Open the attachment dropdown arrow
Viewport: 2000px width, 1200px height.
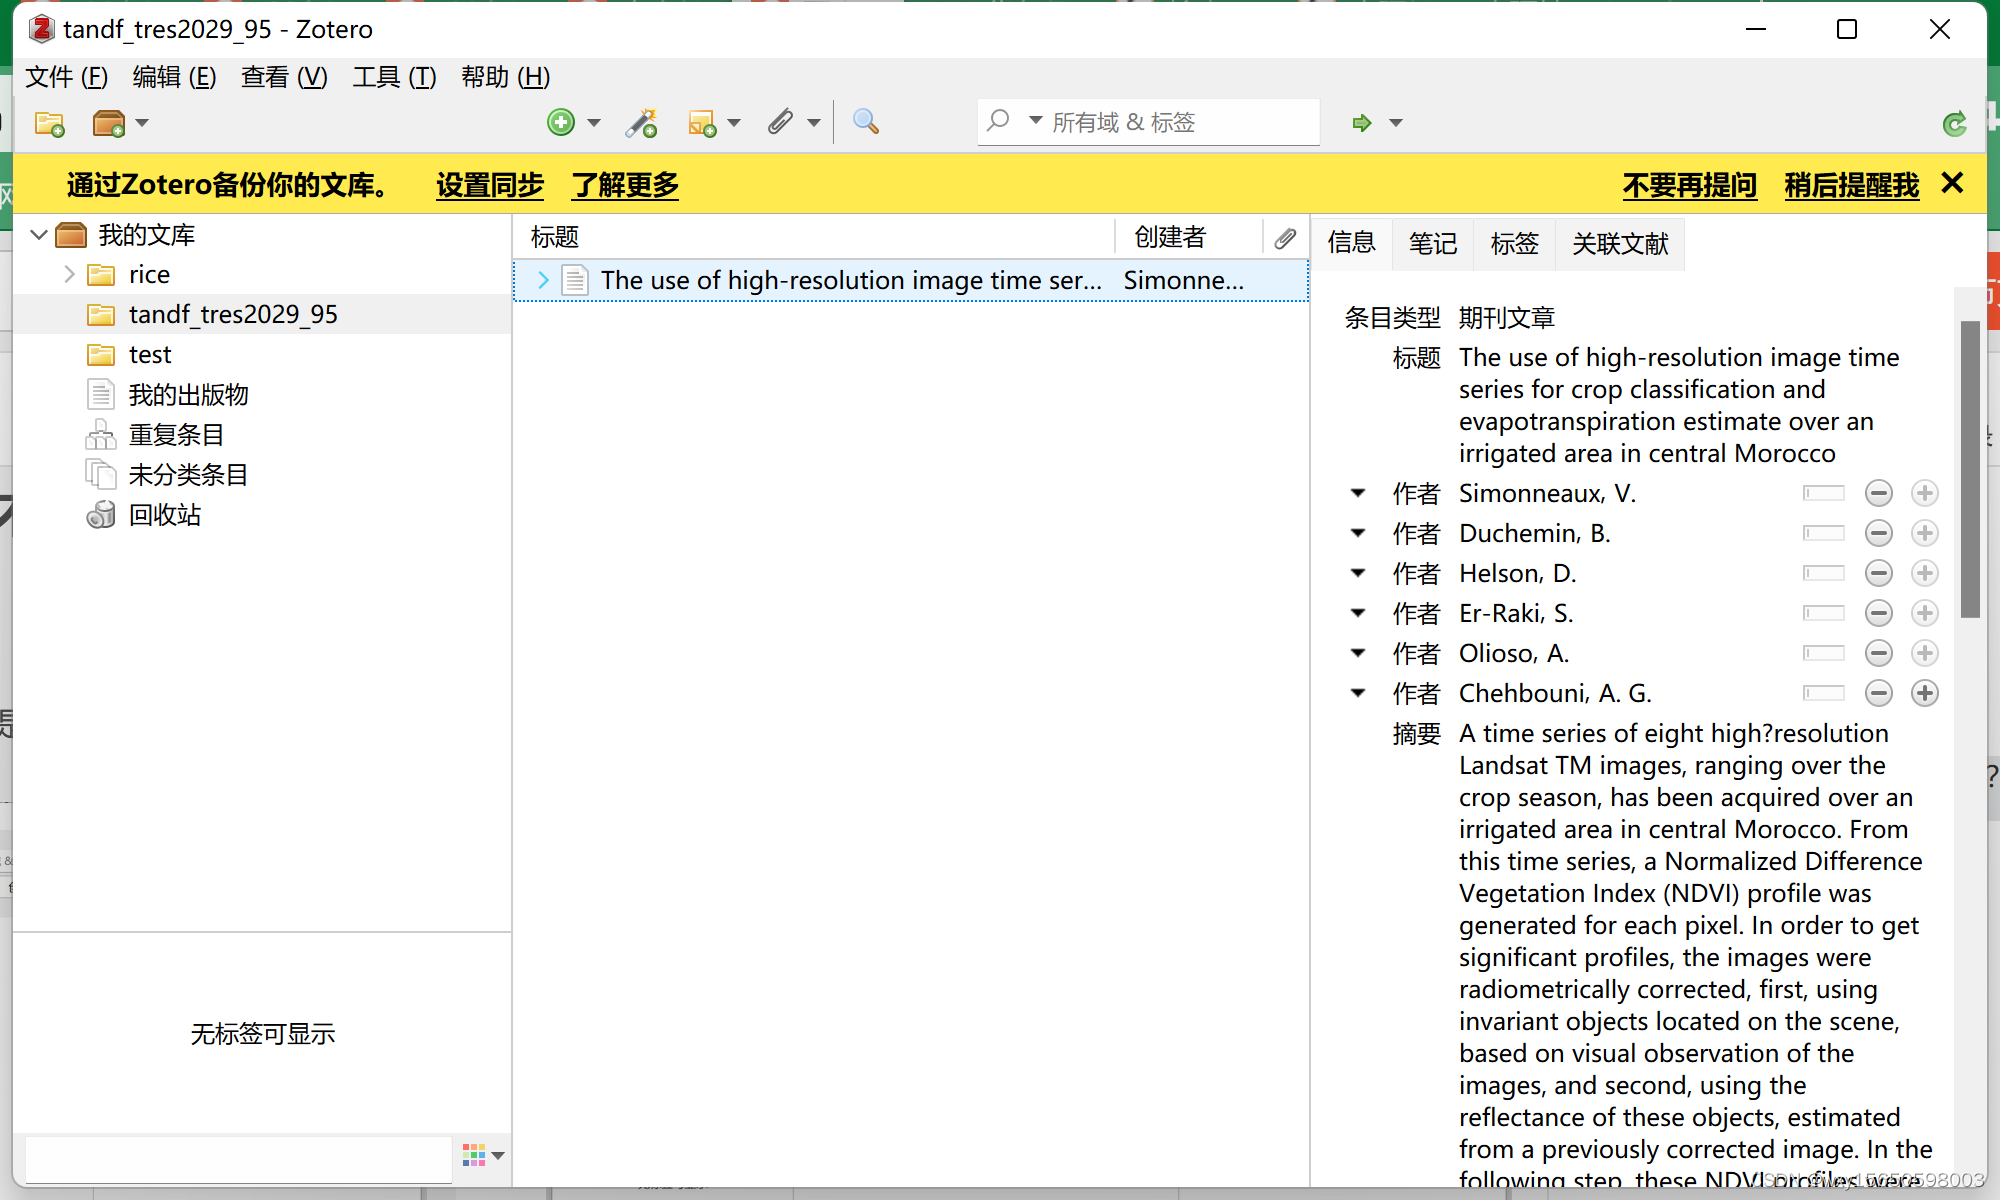tap(814, 123)
